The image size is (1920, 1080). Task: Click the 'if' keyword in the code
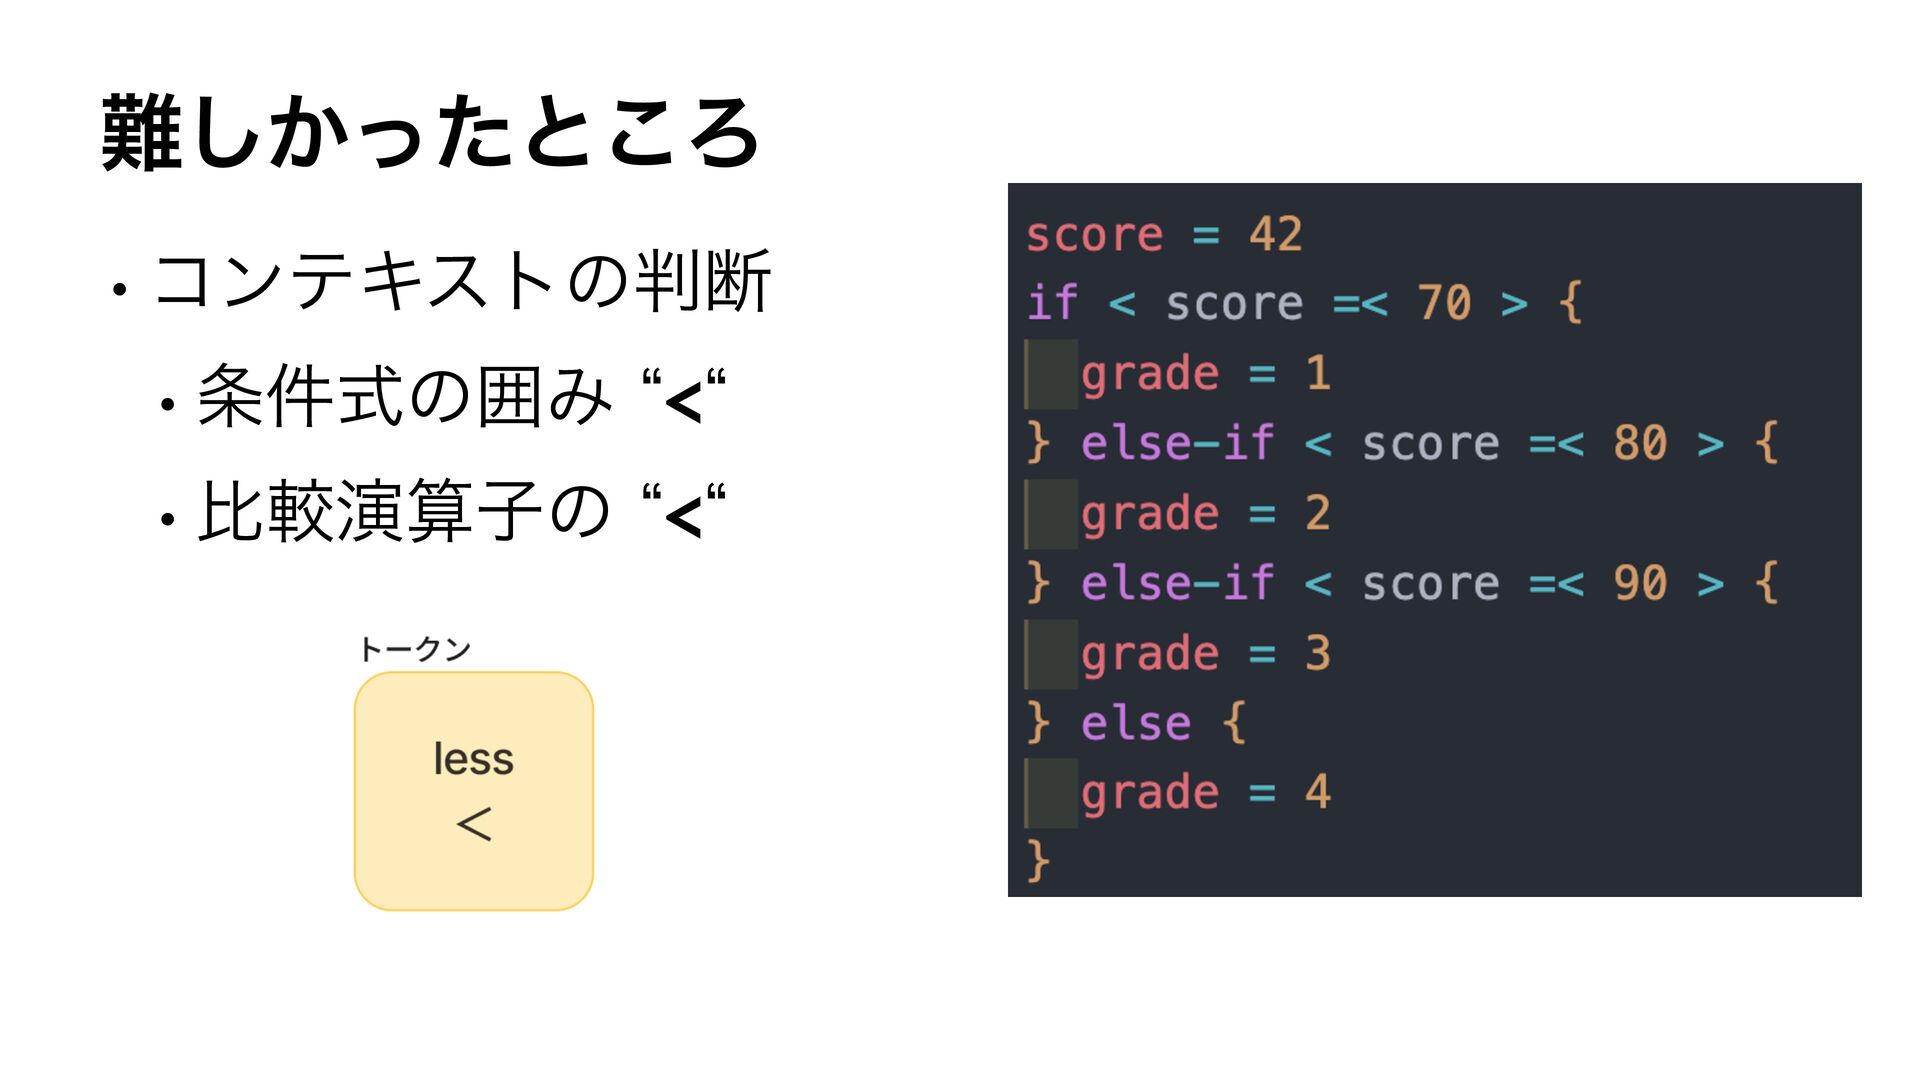[1052, 302]
